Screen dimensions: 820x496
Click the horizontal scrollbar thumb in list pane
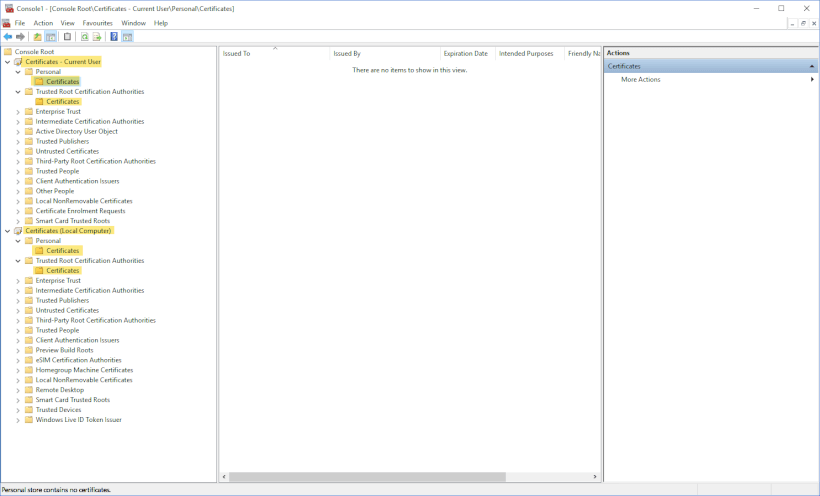(367, 477)
